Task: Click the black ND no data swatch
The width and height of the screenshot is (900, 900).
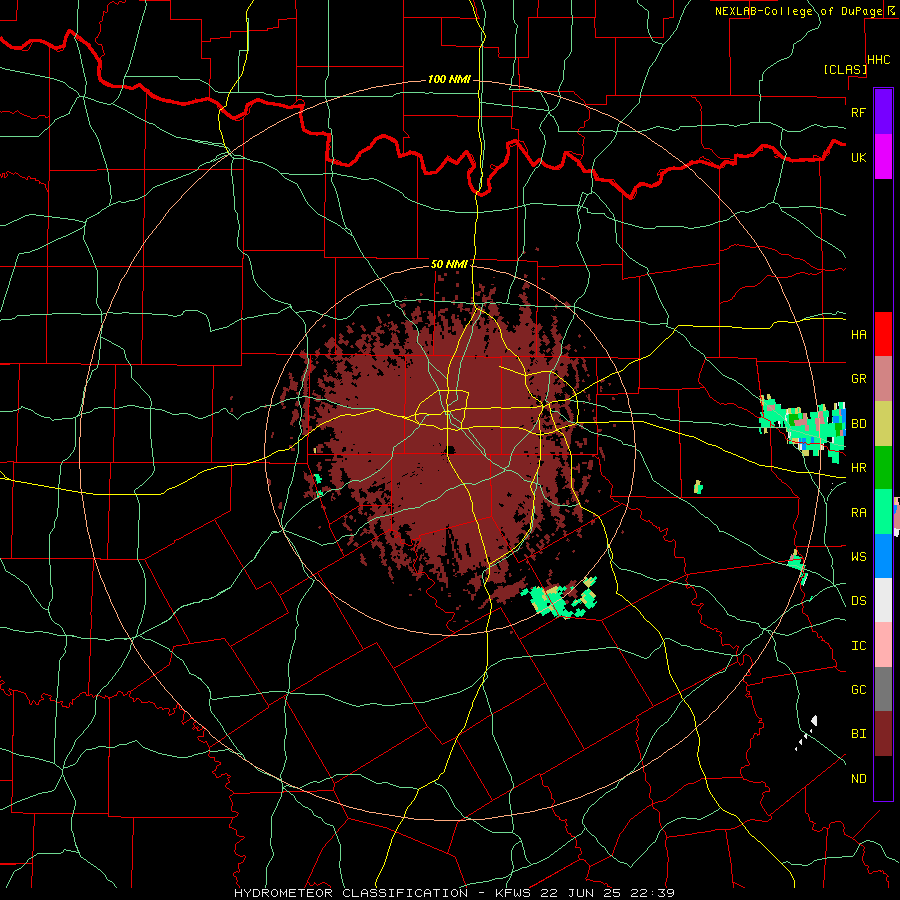Action: [883, 778]
